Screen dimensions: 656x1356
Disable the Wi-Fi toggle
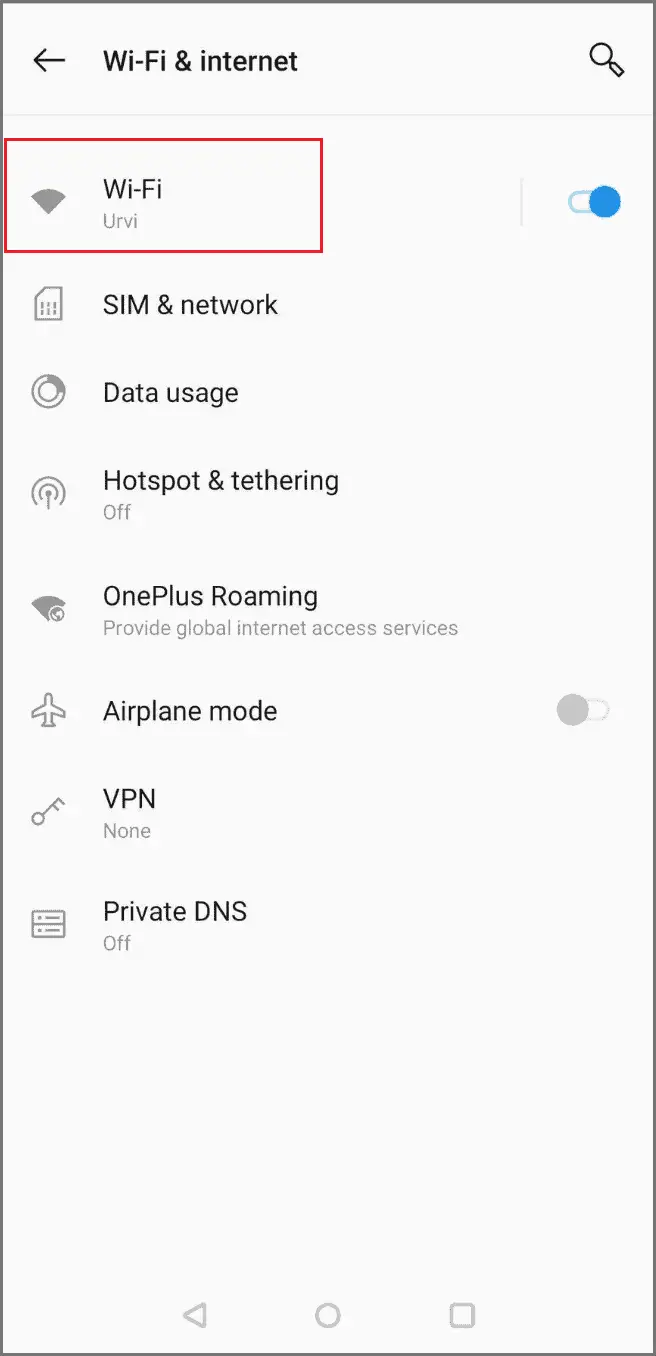click(594, 201)
